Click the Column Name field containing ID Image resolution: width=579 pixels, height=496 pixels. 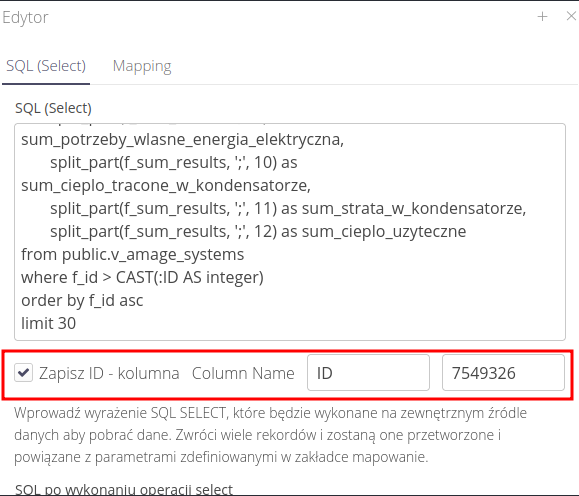click(x=368, y=373)
